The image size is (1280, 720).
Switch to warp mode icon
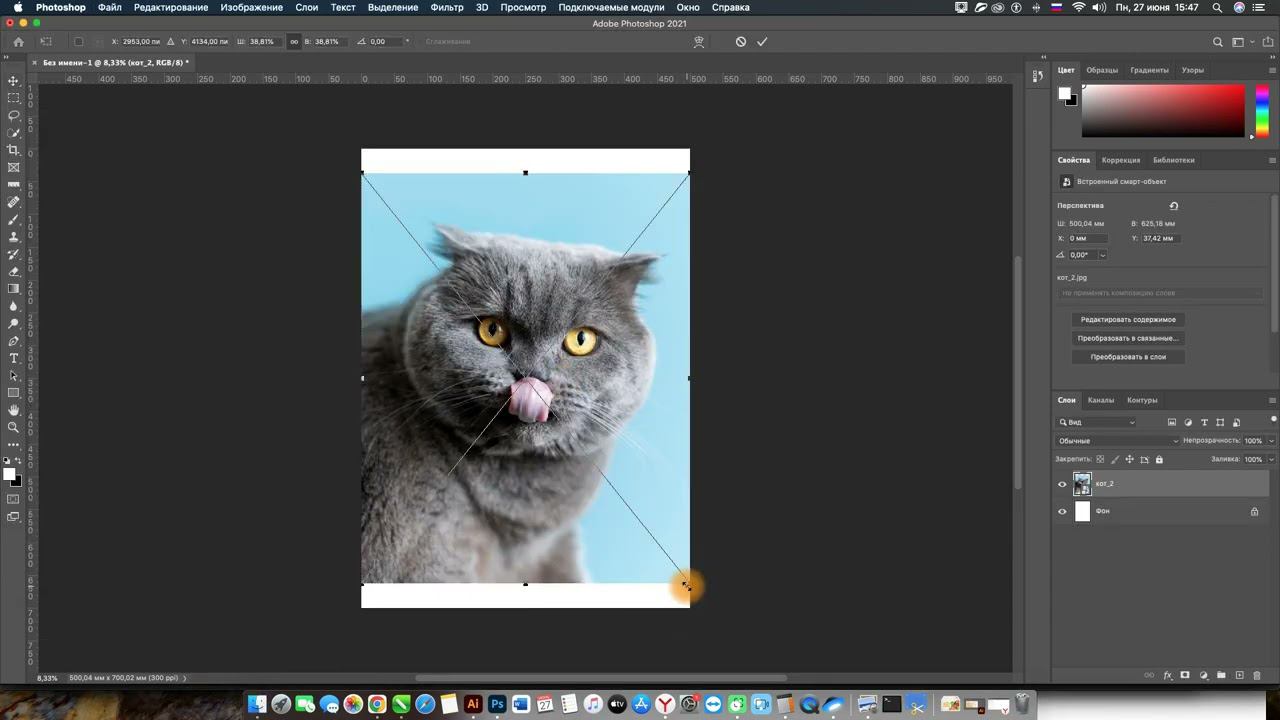699,42
